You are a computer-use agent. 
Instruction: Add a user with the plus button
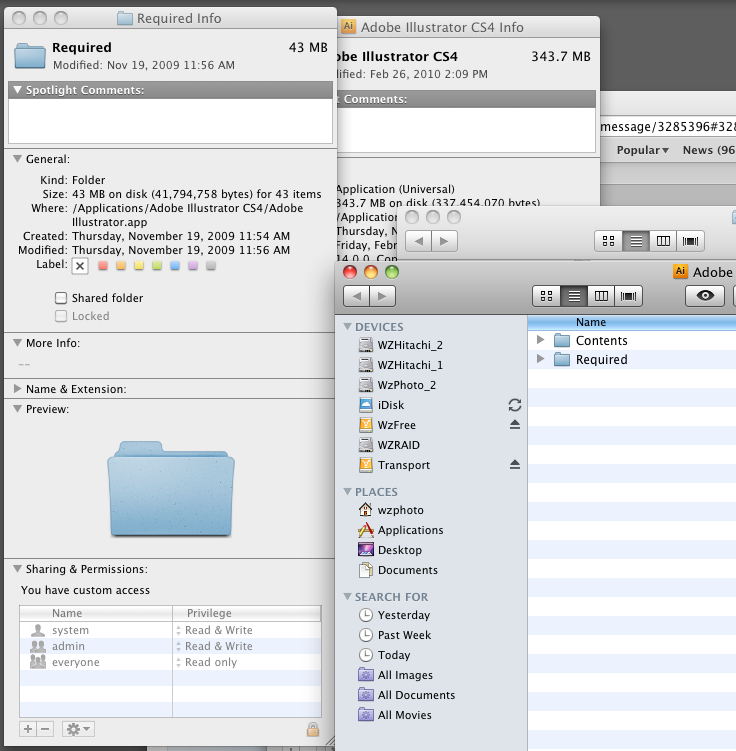pyautogui.click(x=28, y=729)
